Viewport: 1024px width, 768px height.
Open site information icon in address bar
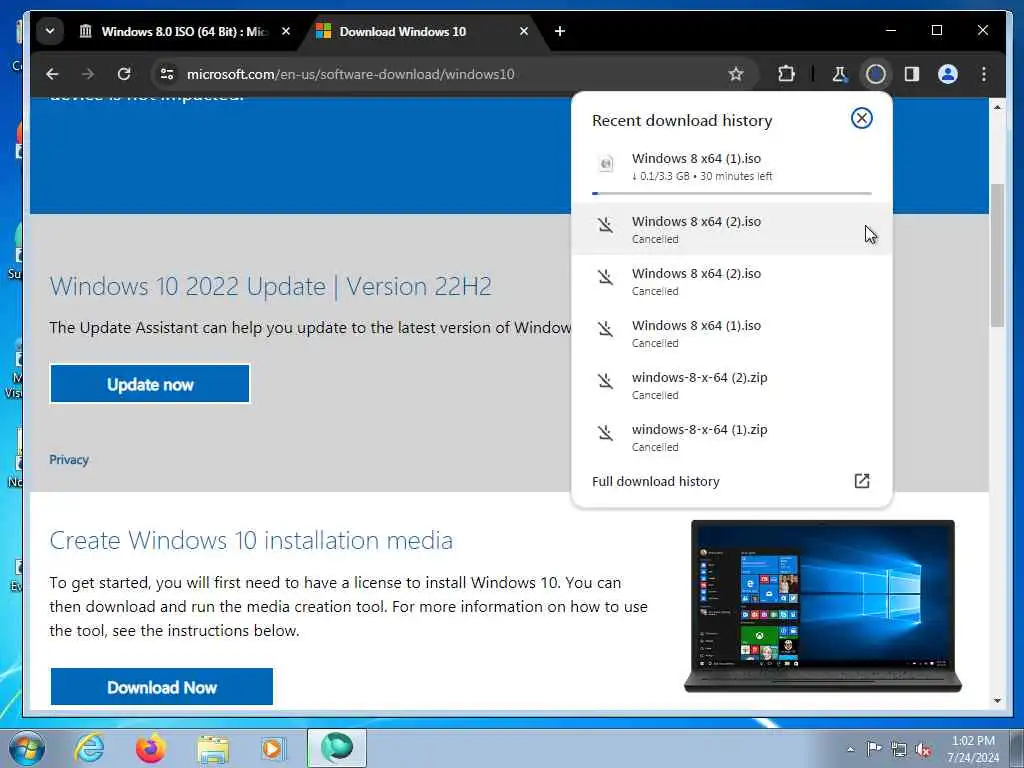pyautogui.click(x=167, y=74)
